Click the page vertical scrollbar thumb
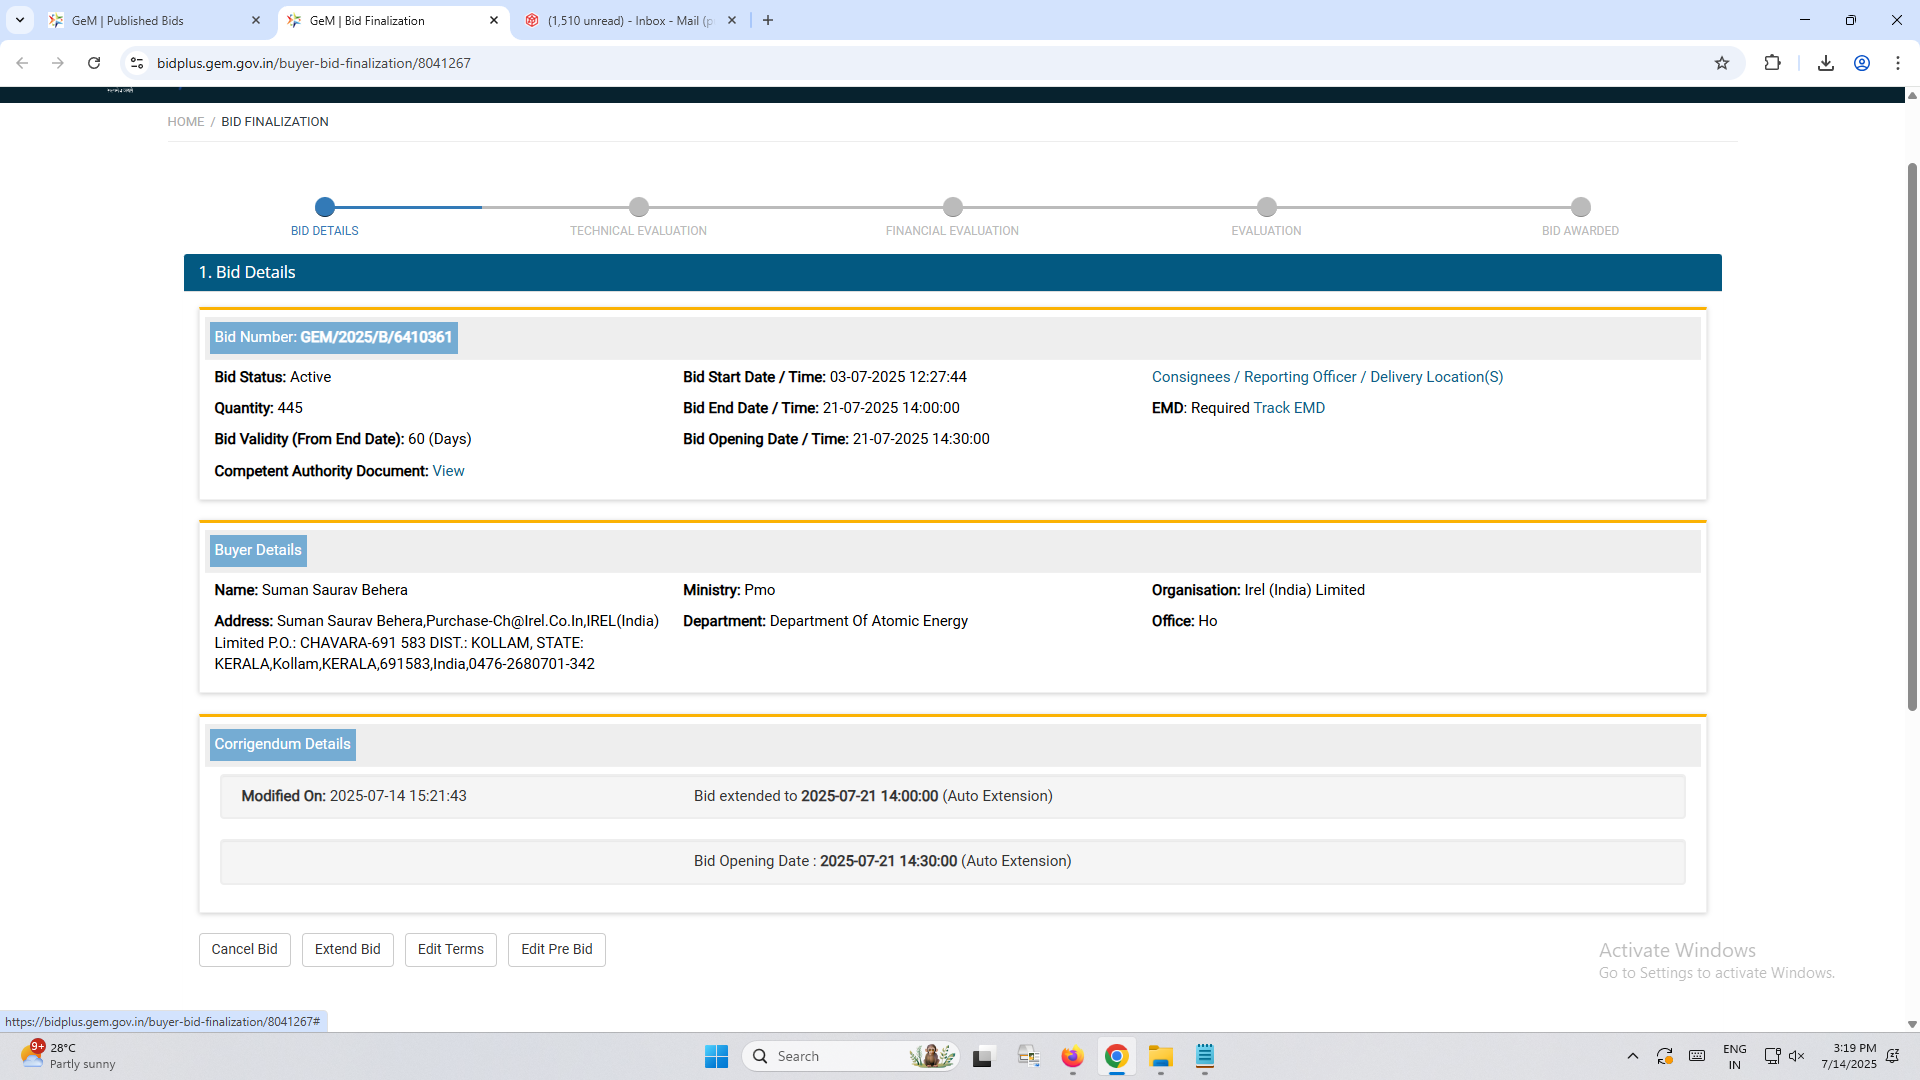The height and width of the screenshot is (1080, 1920). pos(1912,435)
